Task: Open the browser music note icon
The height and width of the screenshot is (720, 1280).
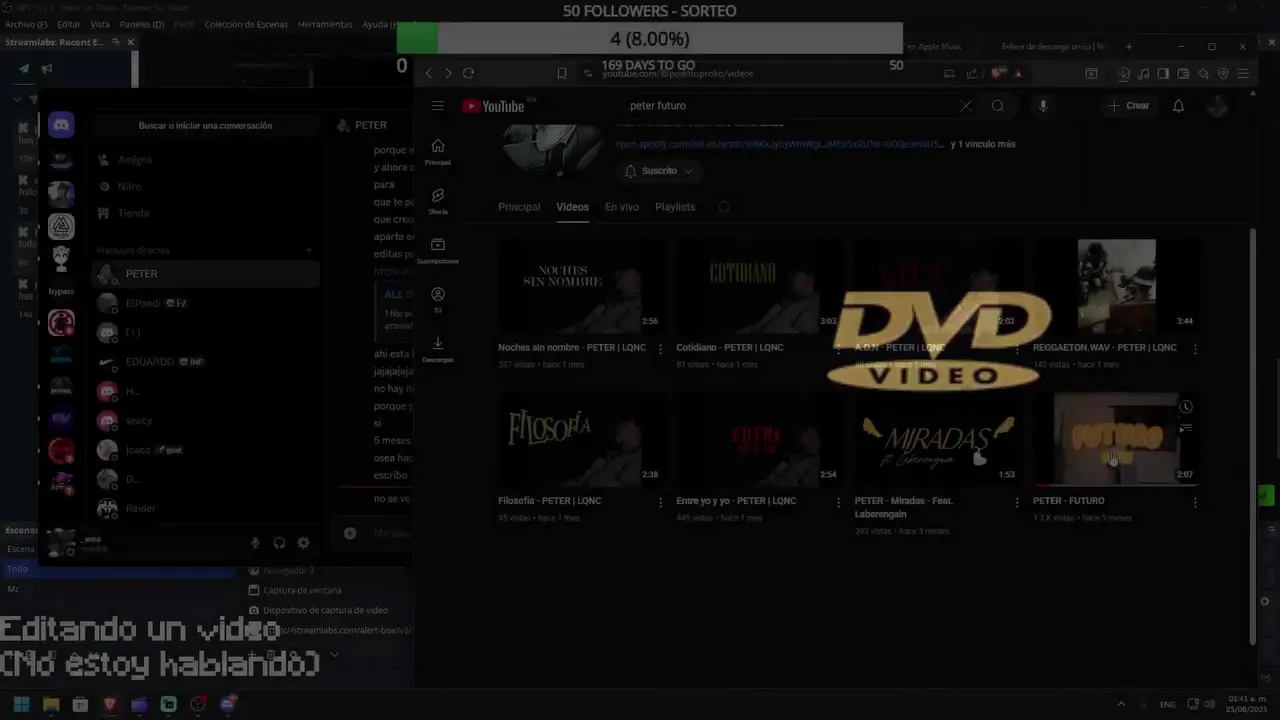Action: (x=1144, y=73)
